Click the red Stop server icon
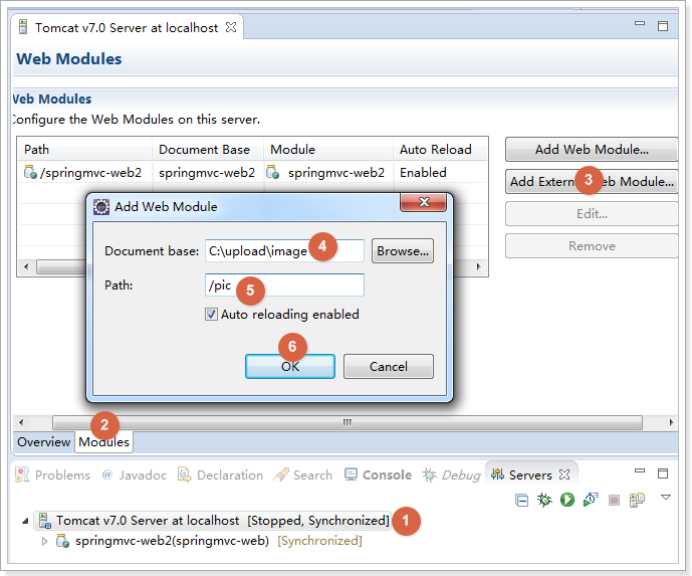 coord(613,500)
